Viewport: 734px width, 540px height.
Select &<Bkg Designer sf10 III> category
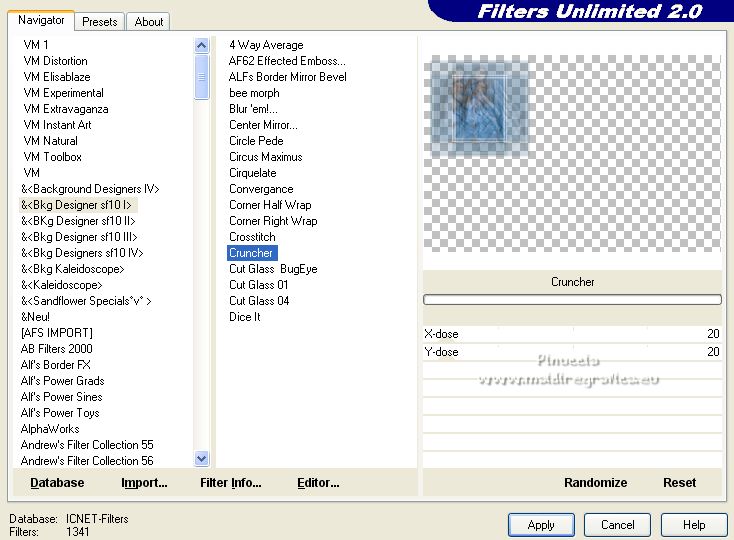point(79,237)
